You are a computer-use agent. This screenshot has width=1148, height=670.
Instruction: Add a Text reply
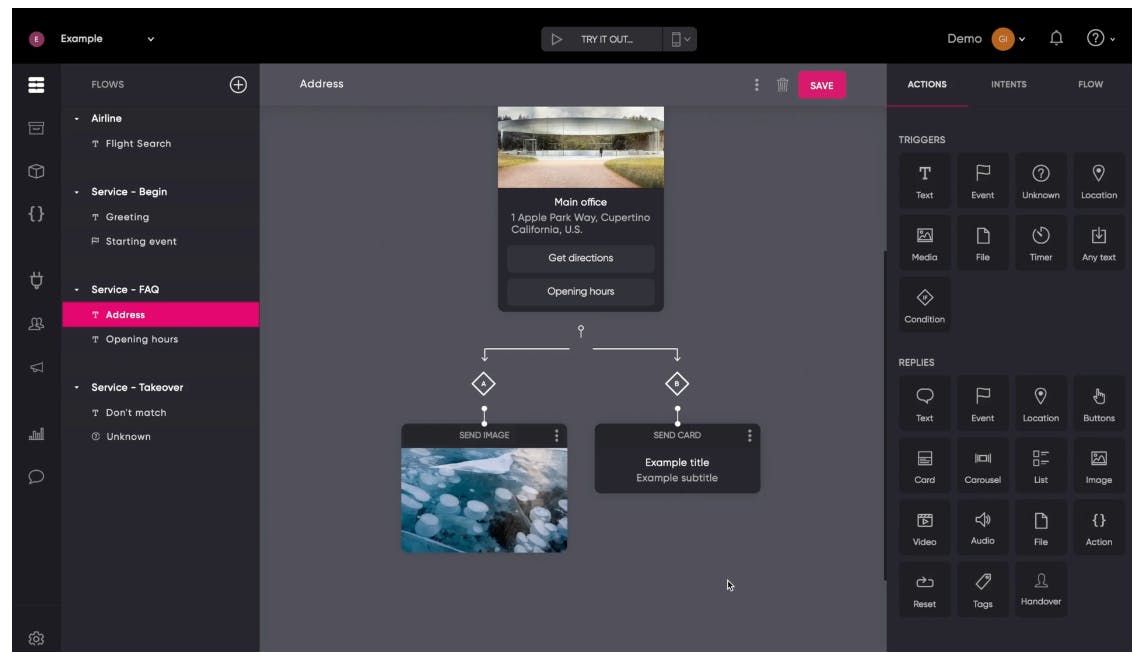coord(924,404)
